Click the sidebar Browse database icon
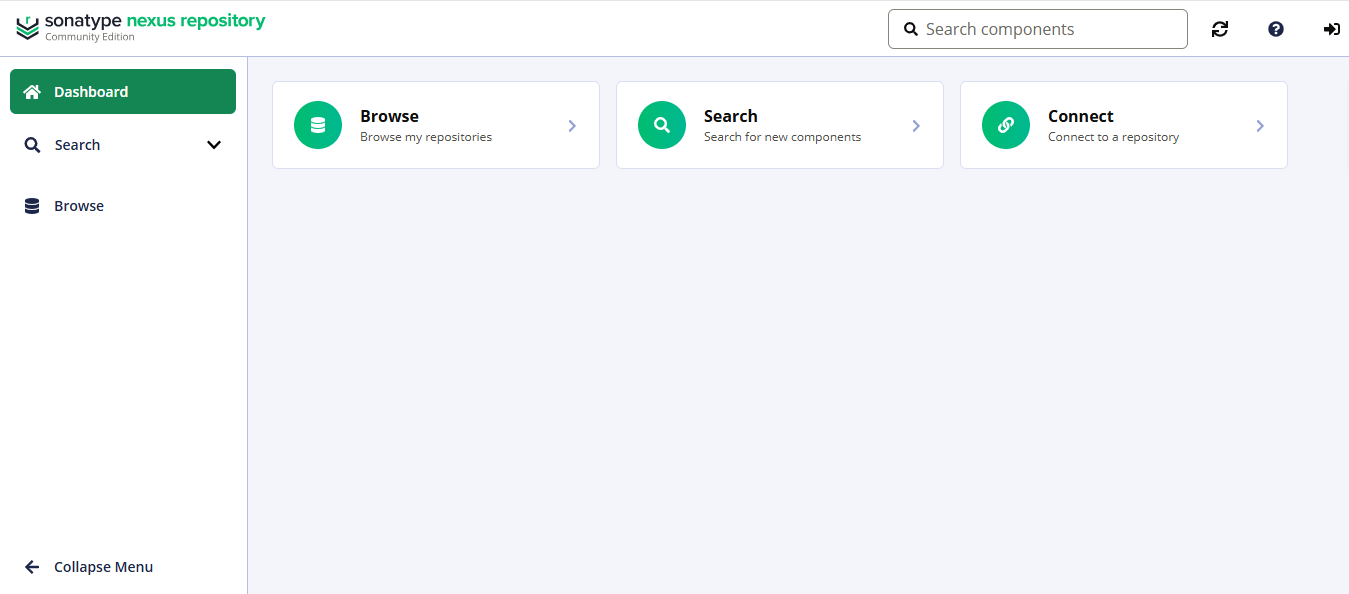Screen dimensions: 1349x594 32,206
